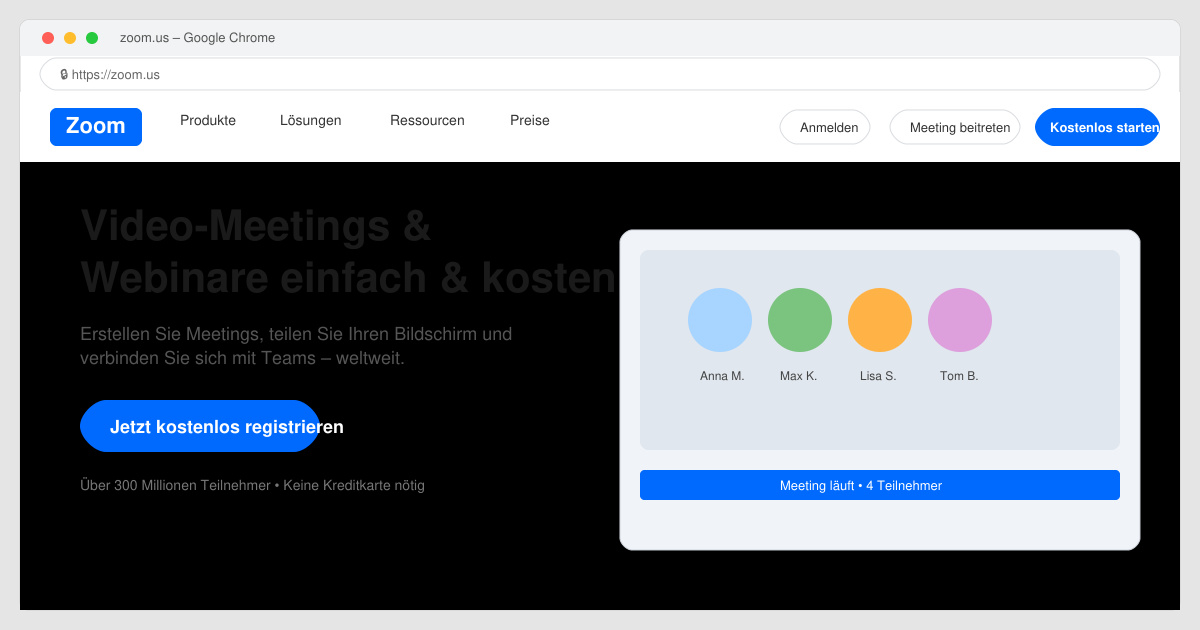Image resolution: width=1200 pixels, height=630 pixels.
Task: Open the Lösungen menu
Action: (x=311, y=120)
